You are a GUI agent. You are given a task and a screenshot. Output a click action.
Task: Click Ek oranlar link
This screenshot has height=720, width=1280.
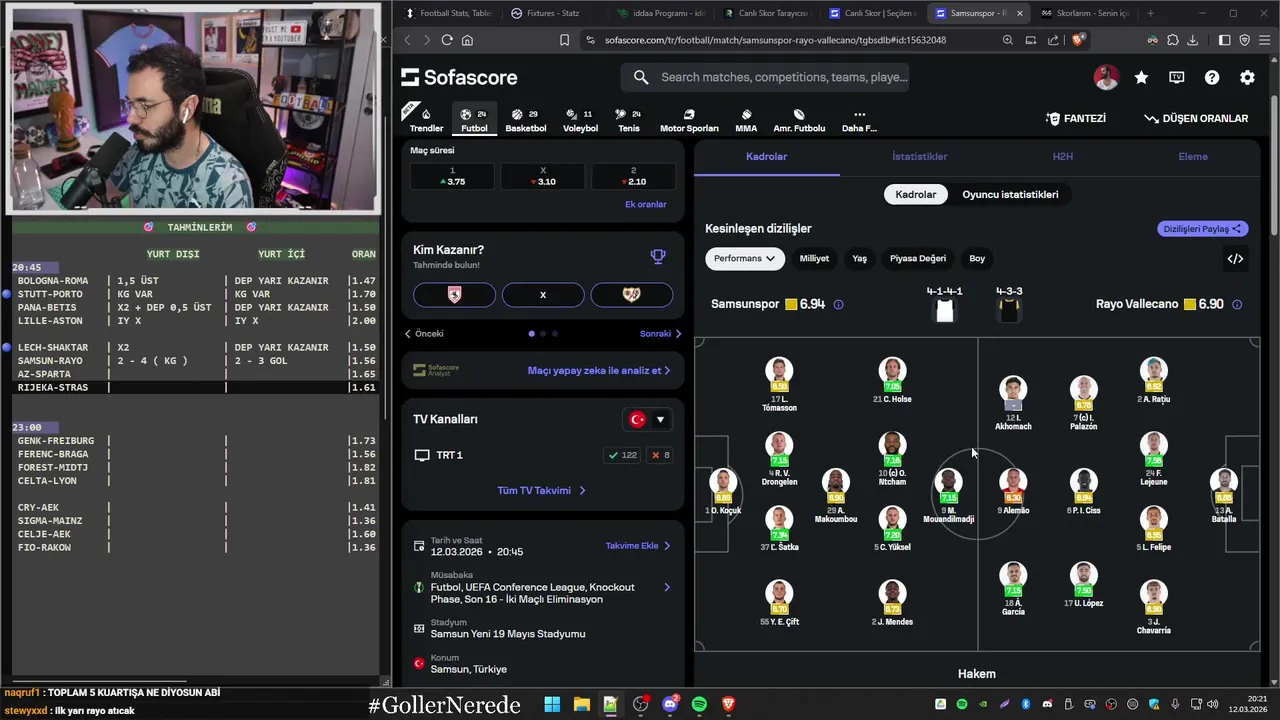click(x=646, y=204)
